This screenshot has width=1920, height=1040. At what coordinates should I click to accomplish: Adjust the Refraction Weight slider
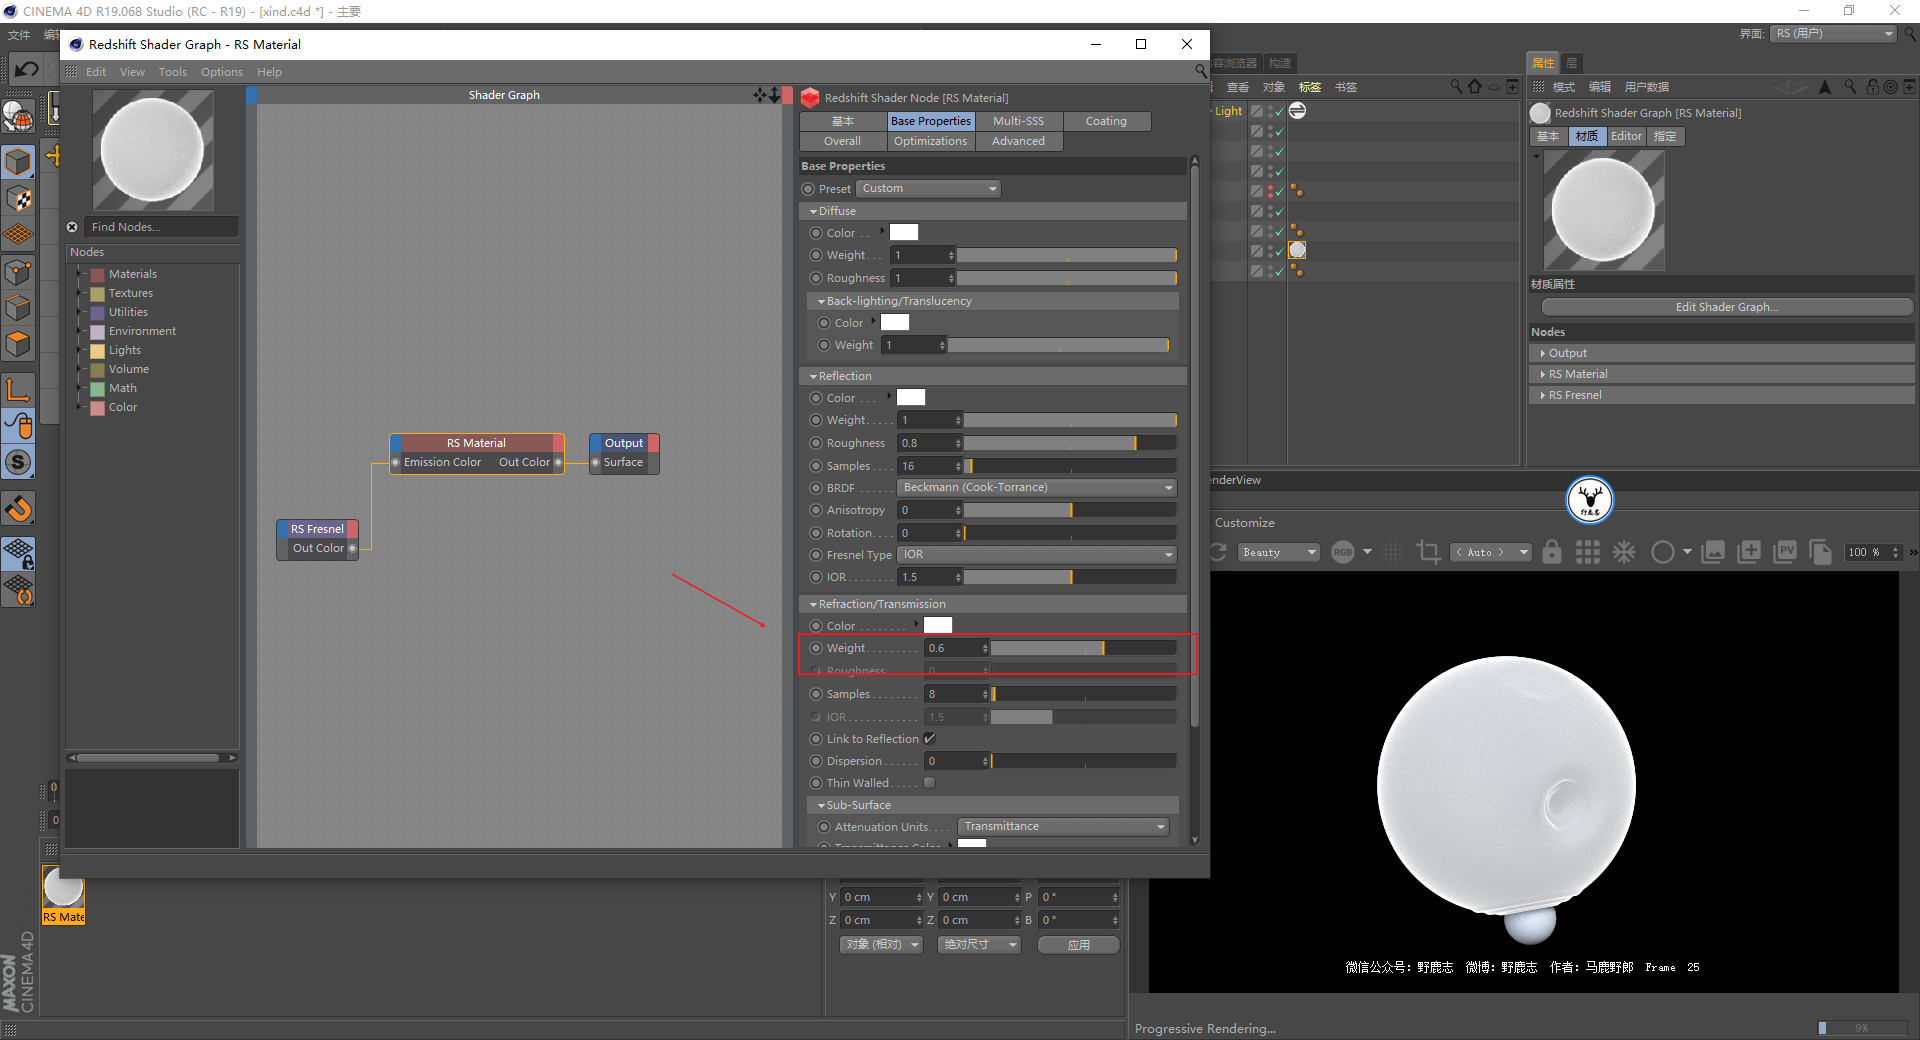1084,648
